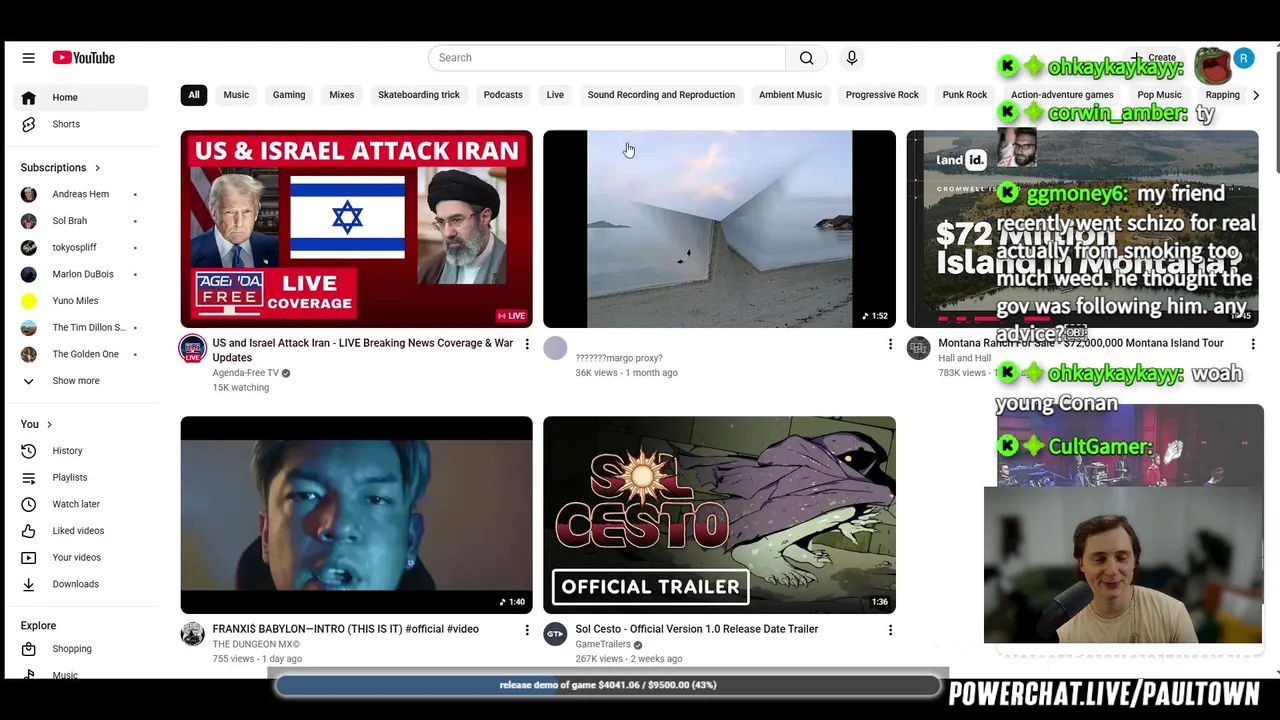
Task: Open options menu for Sol Cesto video
Action: [890, 630]
